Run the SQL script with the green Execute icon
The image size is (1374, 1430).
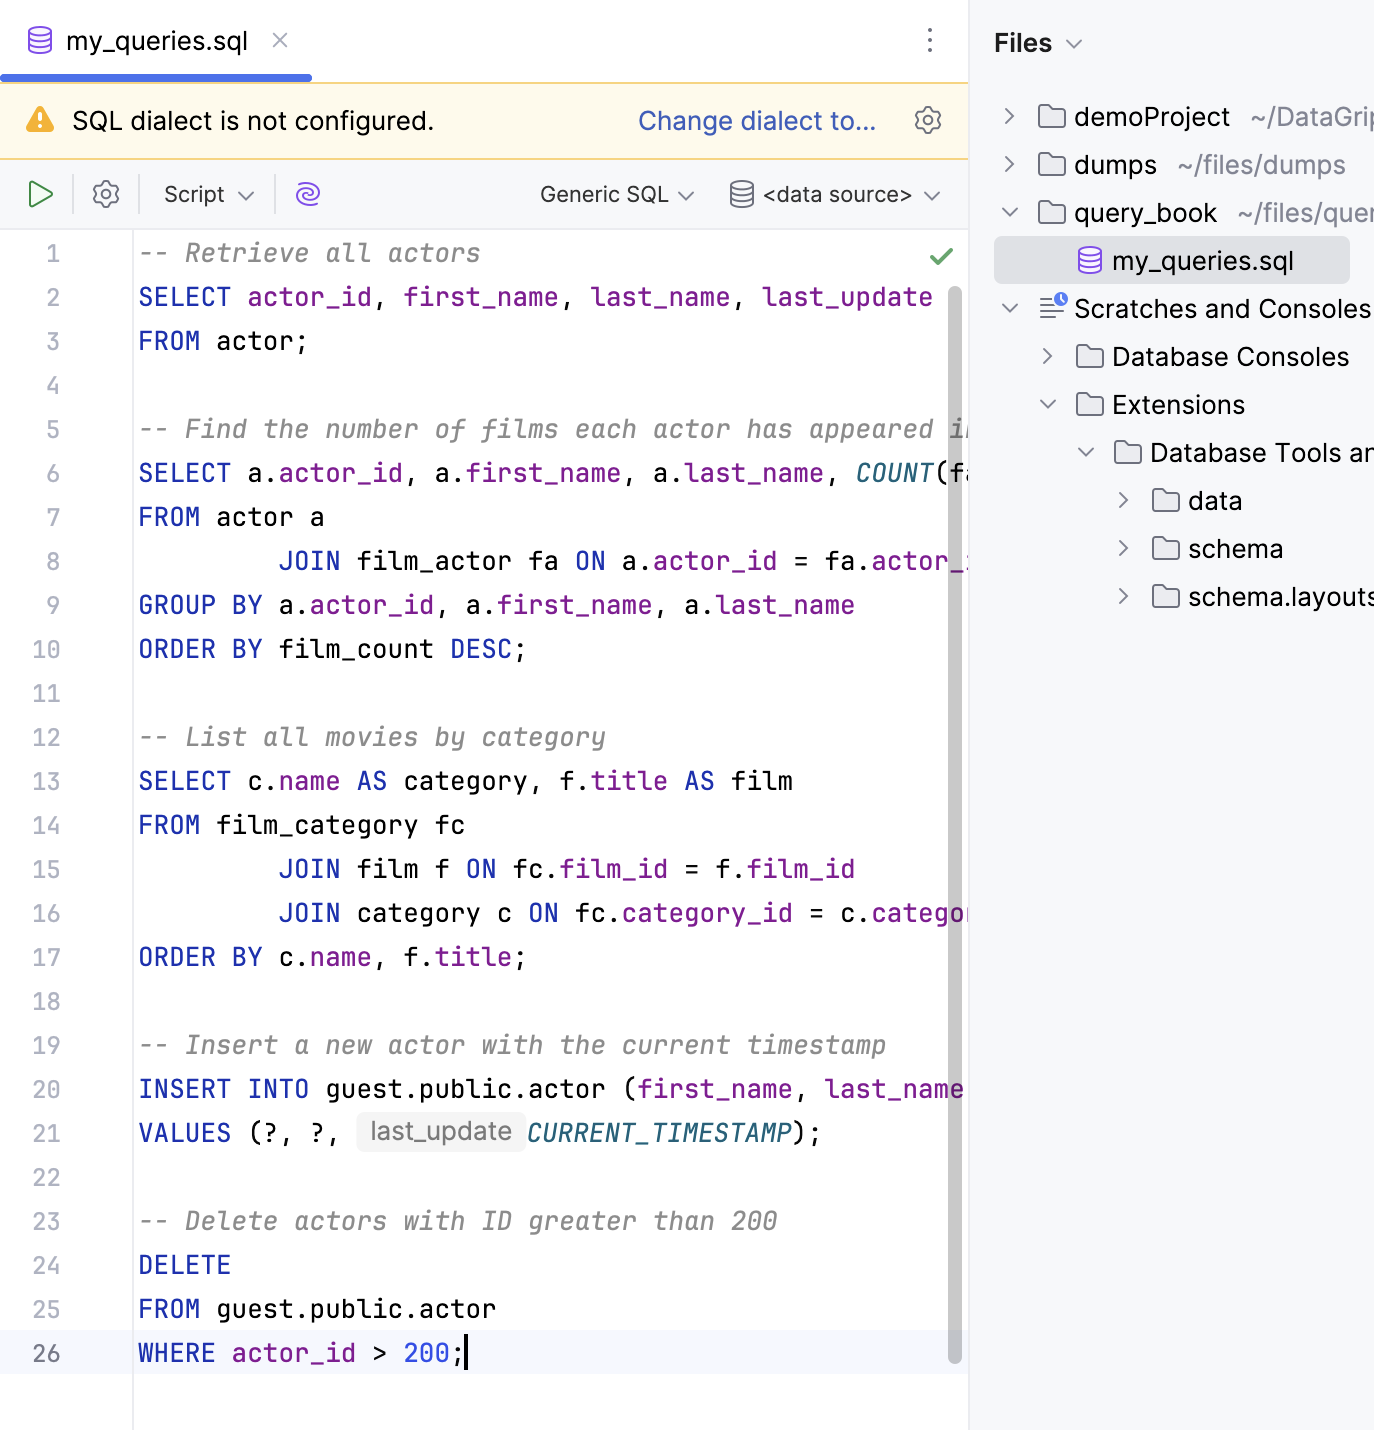tap(40, 194)
